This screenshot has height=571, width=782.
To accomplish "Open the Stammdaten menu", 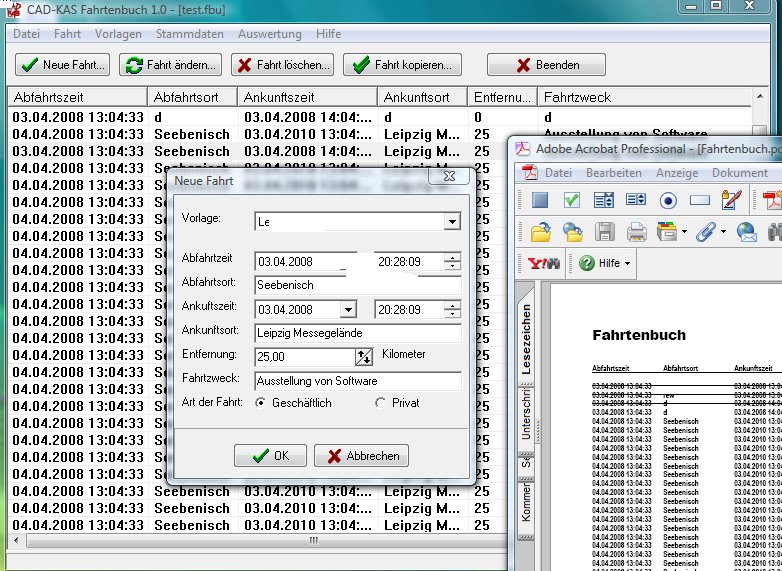I will pyautogui.click(x=189, y=34).
